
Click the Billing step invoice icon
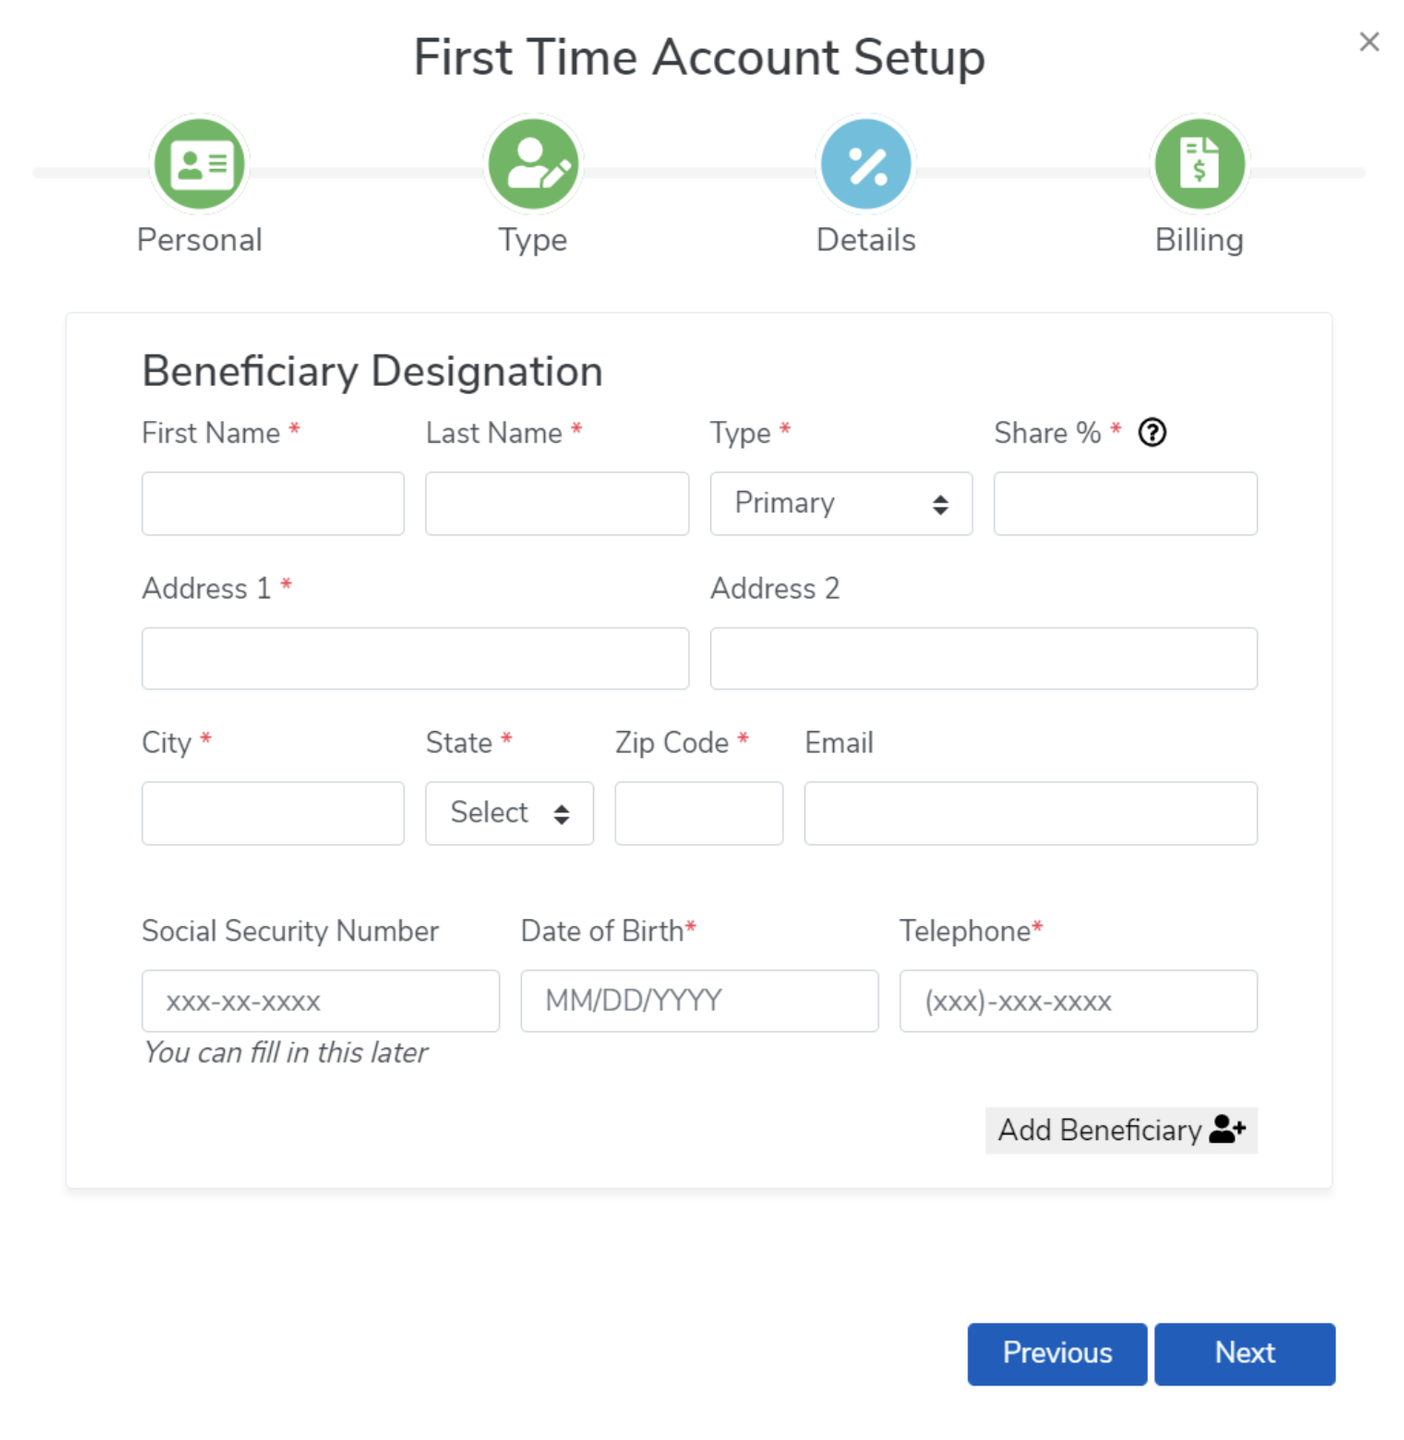click(x=1199, y=163)
